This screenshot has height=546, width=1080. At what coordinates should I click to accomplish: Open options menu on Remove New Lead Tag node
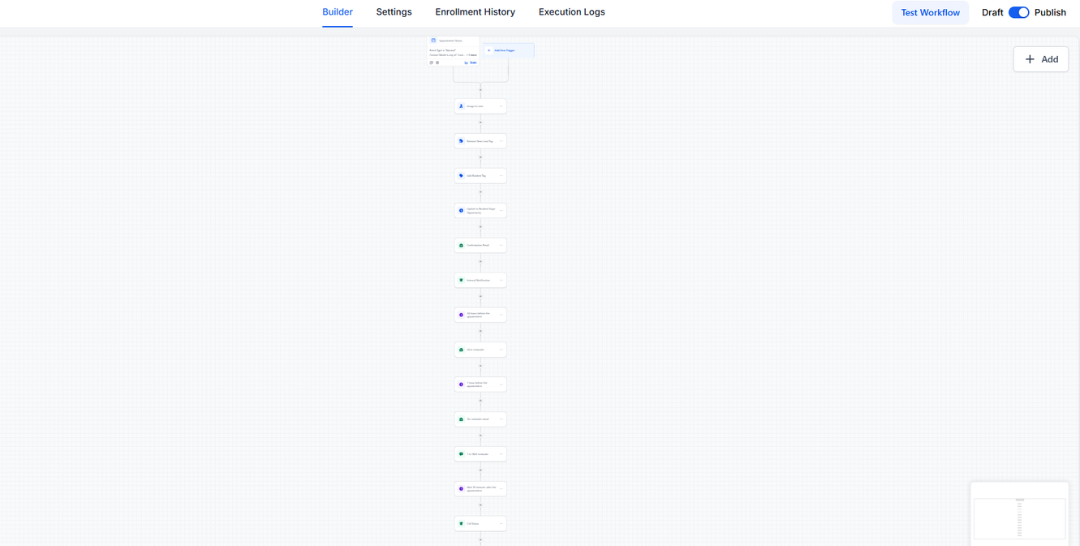tap(501, 141)
